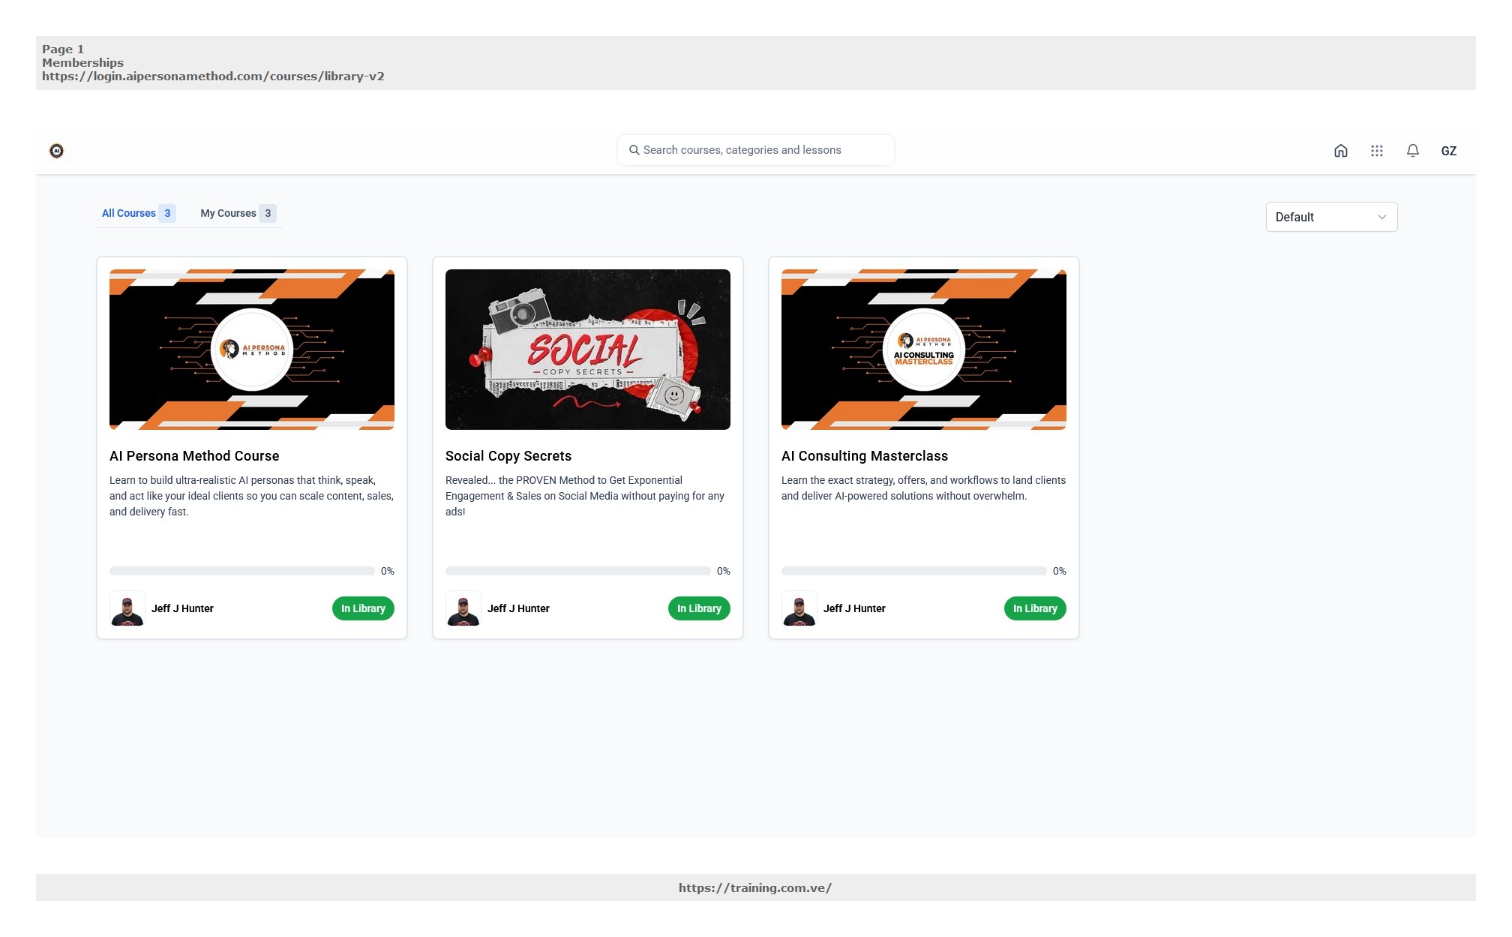The image size is (1512, 937).
Task: Open the notifications bell icon
Action: [x=1413, y=151]
